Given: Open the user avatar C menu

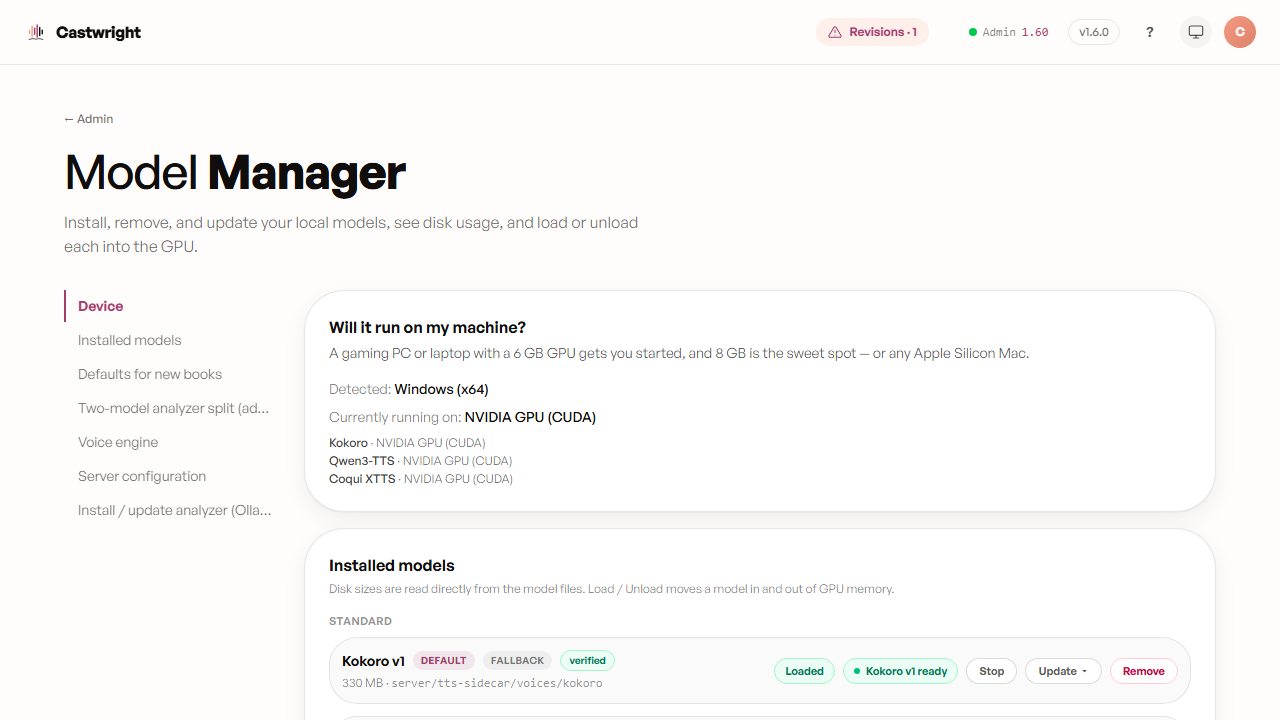Looking at the screenshot, I should click(1240, 32).
